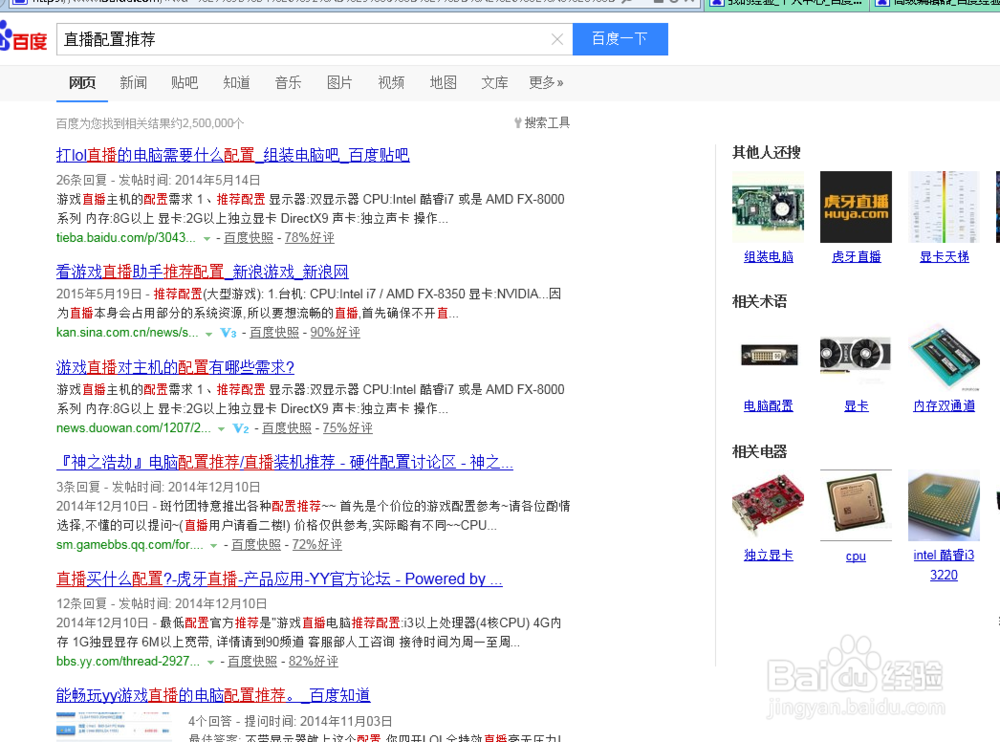Open the 组装电脑 link
Viewport: 1000px width, 742px height.
coord(768,256)
